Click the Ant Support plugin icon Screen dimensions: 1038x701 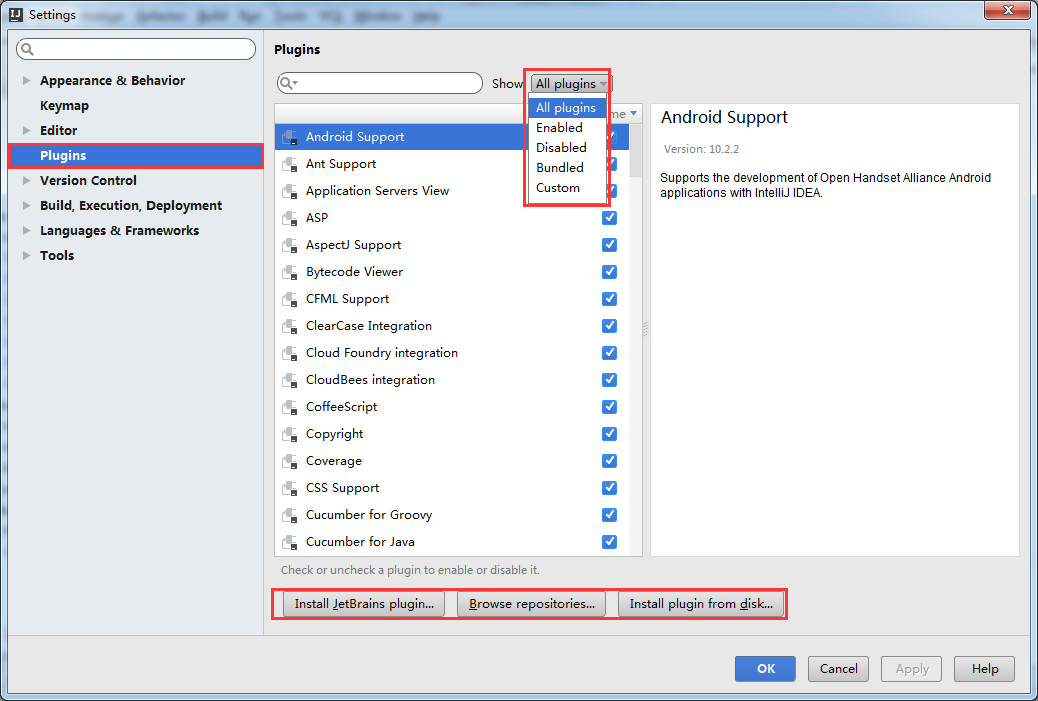click(290, 165)
